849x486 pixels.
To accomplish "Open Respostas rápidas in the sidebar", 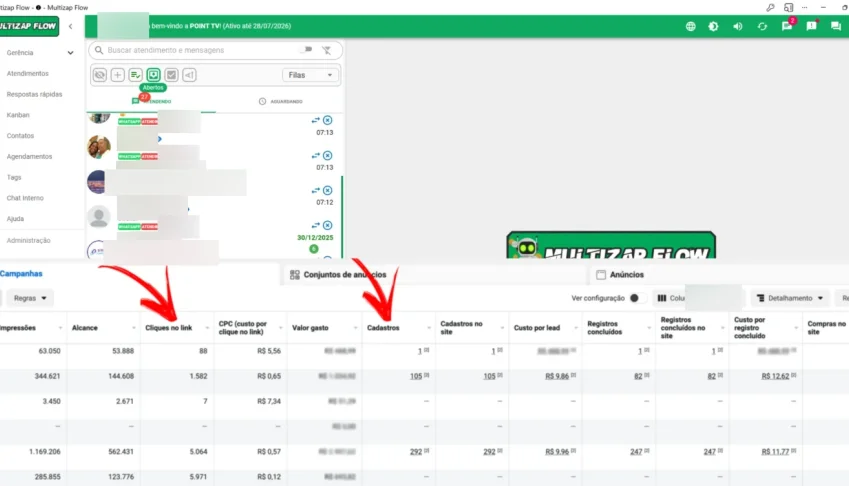I will click(x=35, y=94).
